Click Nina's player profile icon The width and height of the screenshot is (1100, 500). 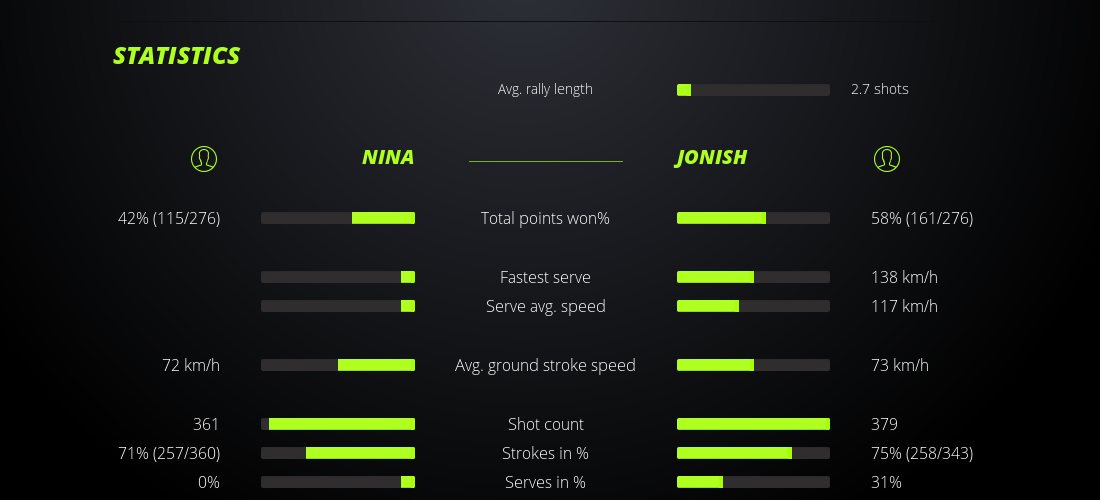coord(204,159)
